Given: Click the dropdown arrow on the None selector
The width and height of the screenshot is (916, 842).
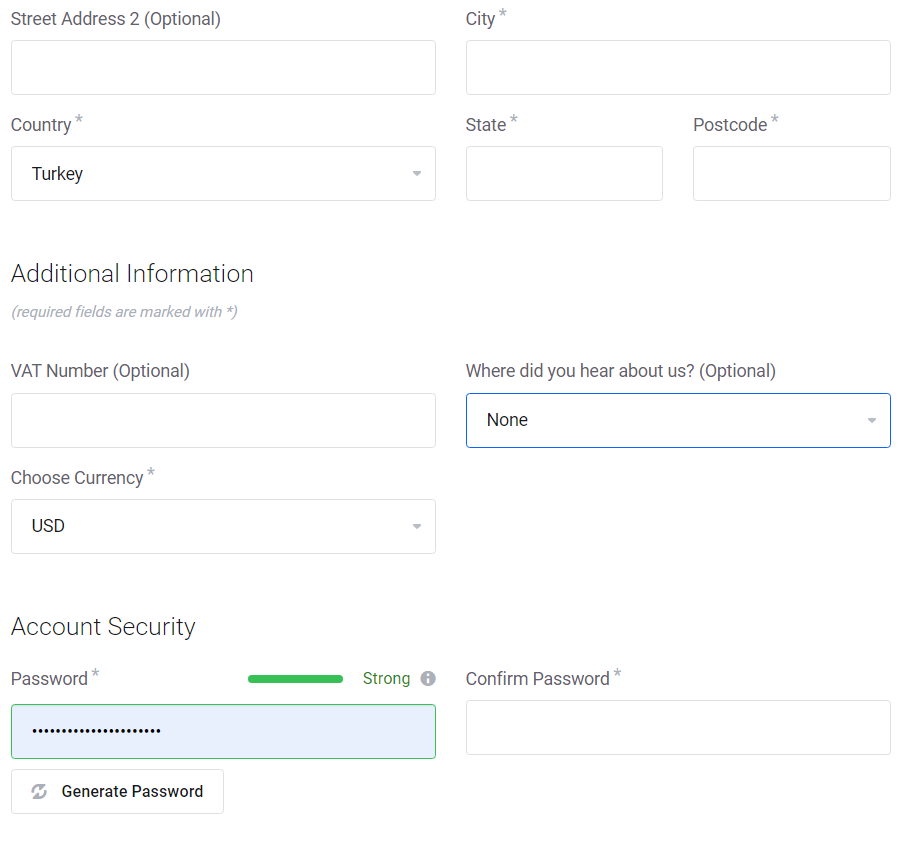Looking at the screenshot, I should point(872,420).
